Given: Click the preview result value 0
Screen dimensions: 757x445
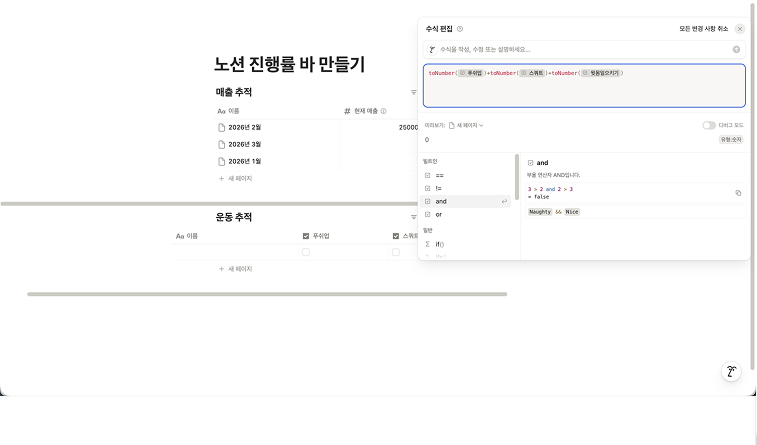Looking at the screenshot, I should 427,140.
